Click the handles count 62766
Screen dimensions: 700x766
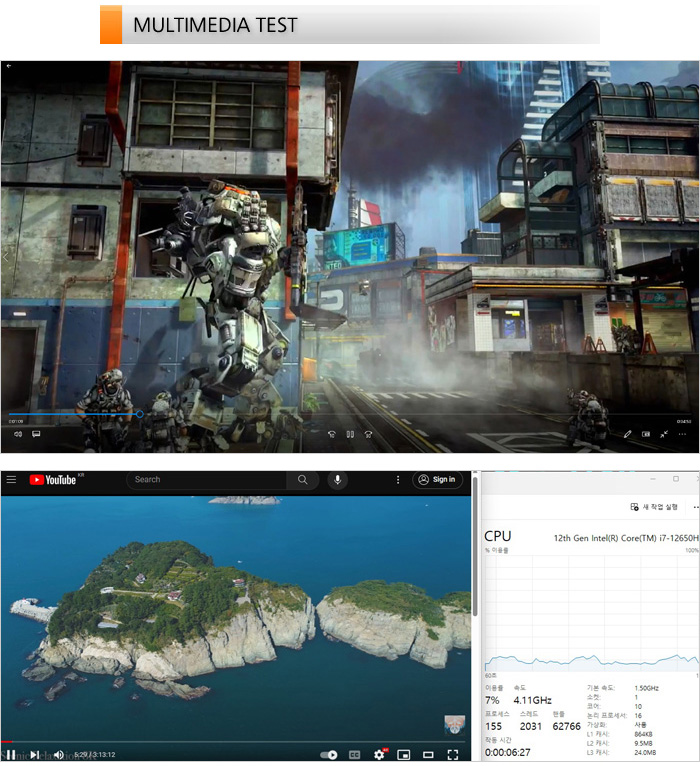567,726
